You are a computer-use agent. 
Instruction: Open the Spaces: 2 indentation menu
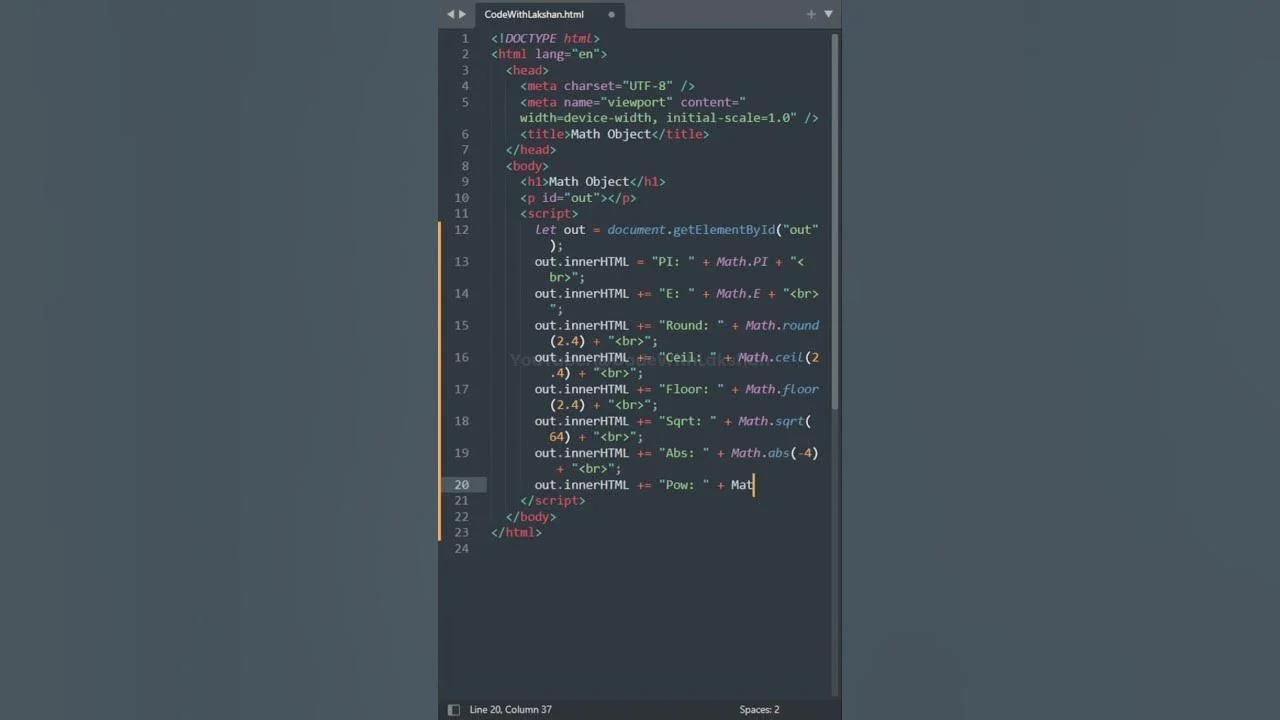pos(759,709)
